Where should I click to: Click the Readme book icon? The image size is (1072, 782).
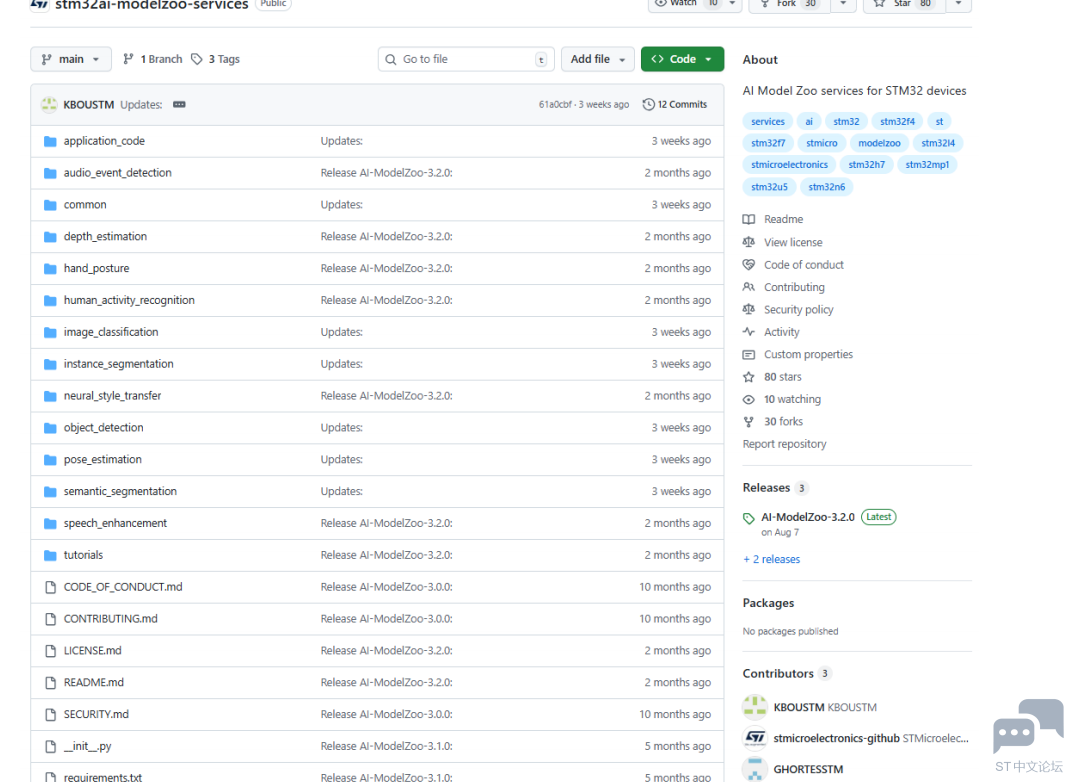tap(749, 219)
